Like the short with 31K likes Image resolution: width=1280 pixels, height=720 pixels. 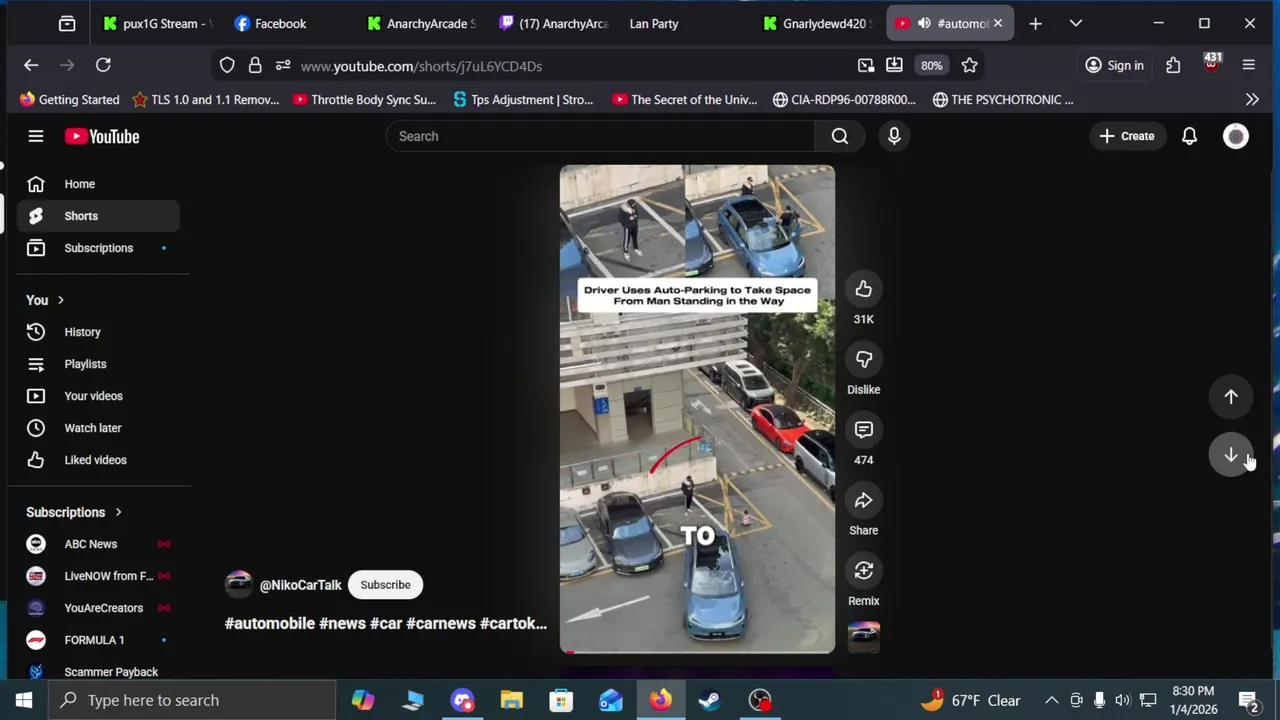(x=863, y=290)
